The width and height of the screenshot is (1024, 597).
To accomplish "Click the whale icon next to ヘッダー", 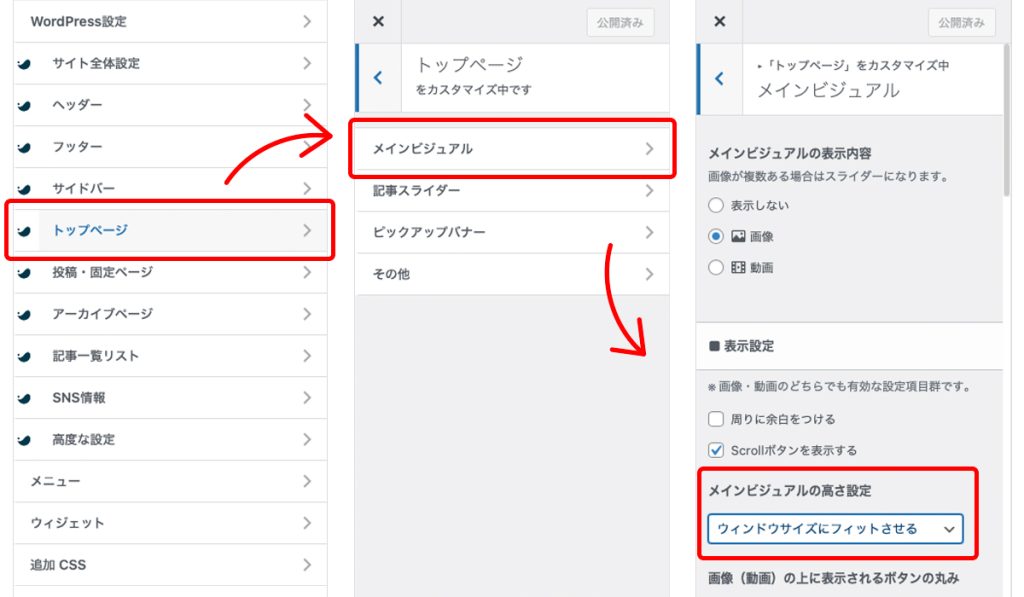I will point(24,105).
